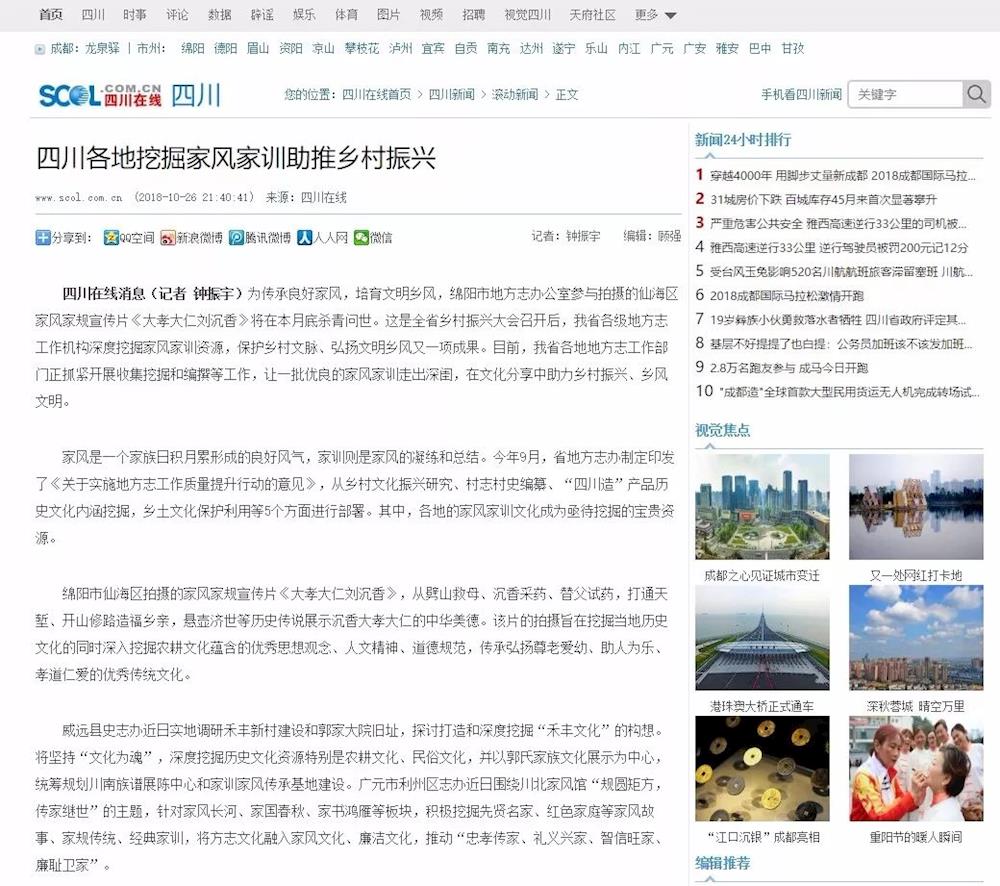The width and height of the screenshot is (1000, 886).
Task: Go to the 视频 nav section
Action: pyautogui.click(x=431, y=15)
